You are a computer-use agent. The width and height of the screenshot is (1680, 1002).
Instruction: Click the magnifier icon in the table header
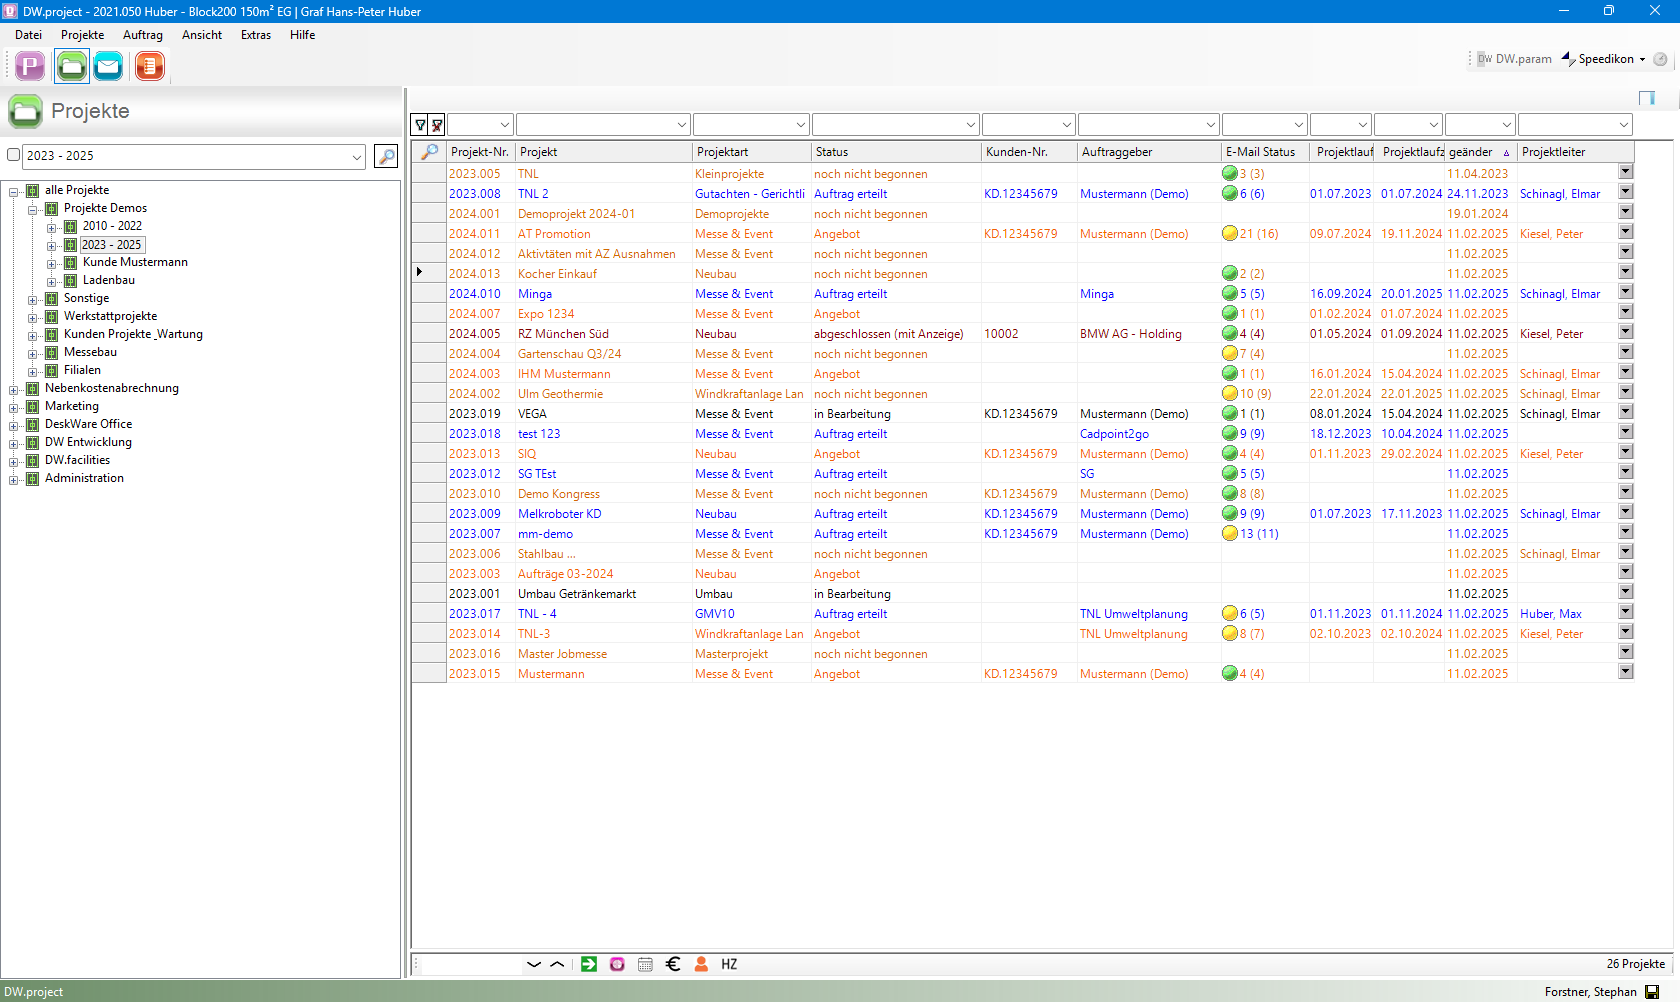point(429,152)
